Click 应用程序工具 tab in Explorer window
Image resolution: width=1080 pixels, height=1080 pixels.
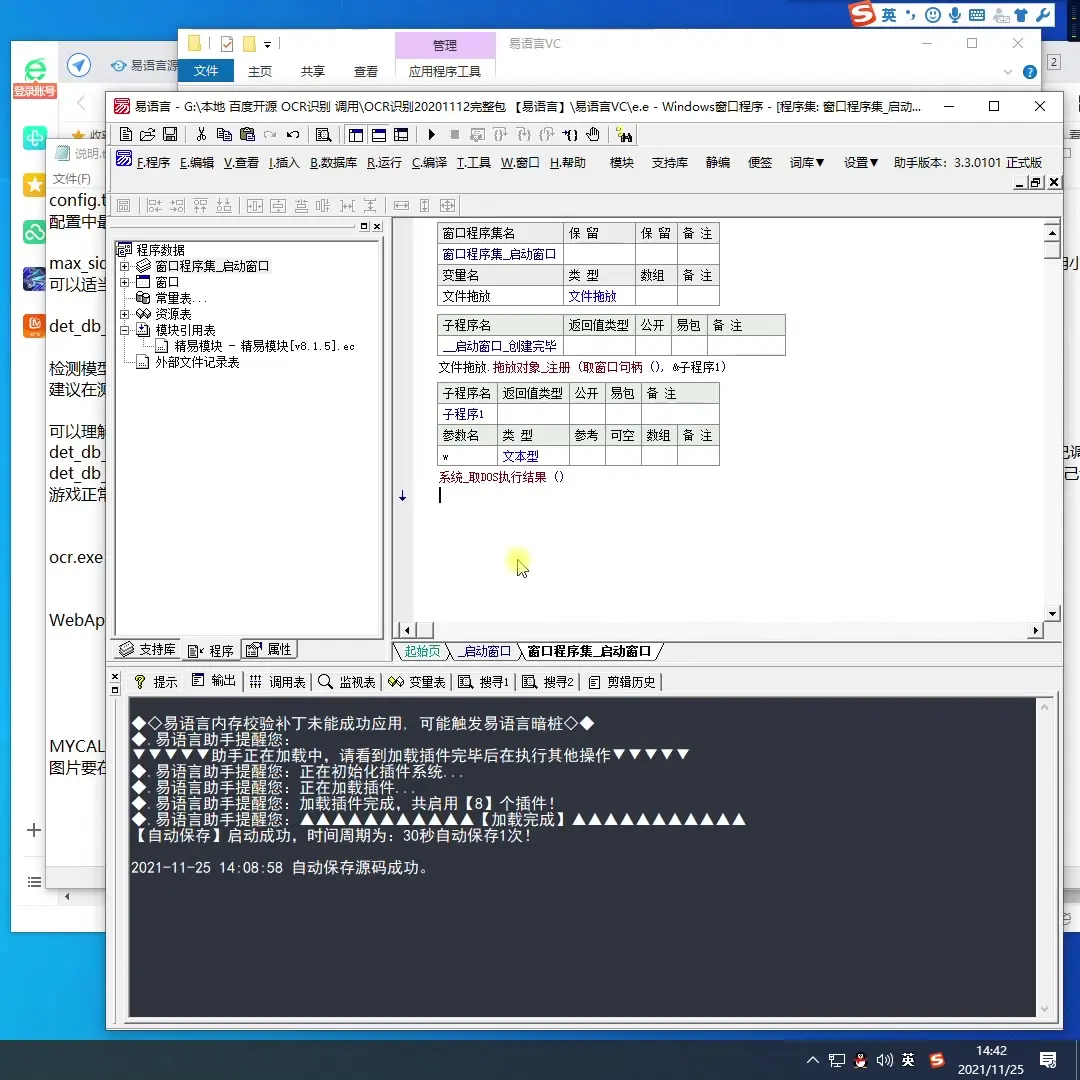pos(445,71)
